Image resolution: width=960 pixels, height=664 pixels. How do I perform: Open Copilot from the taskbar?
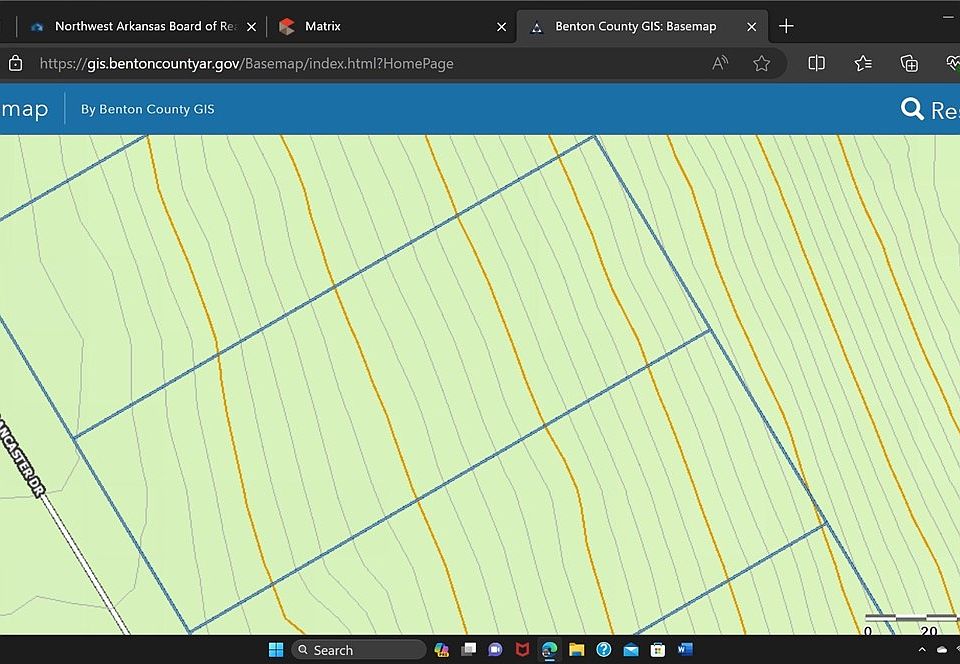(441, 649)
